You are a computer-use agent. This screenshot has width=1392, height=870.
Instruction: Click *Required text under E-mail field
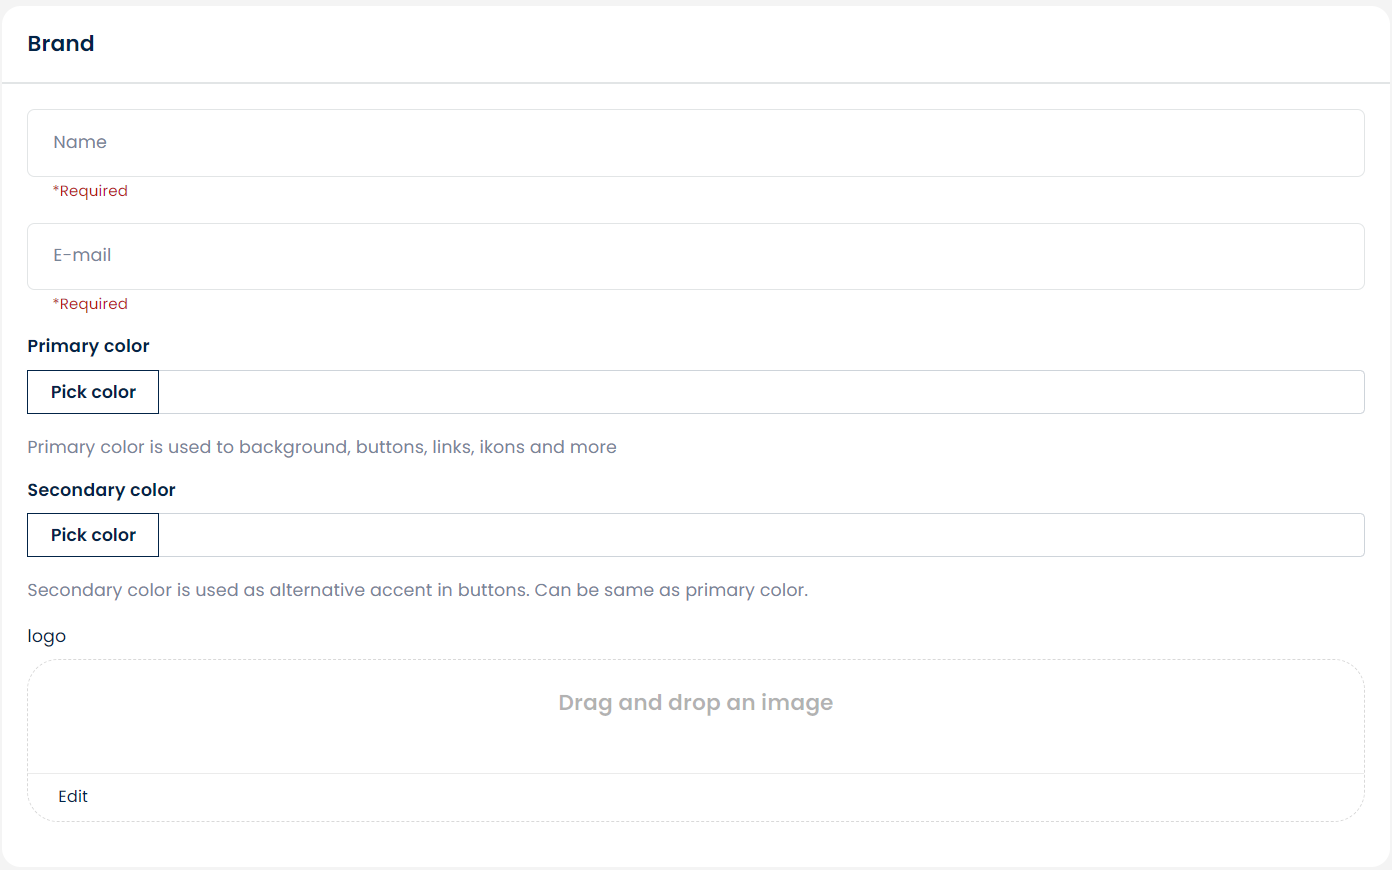(90, 304)
